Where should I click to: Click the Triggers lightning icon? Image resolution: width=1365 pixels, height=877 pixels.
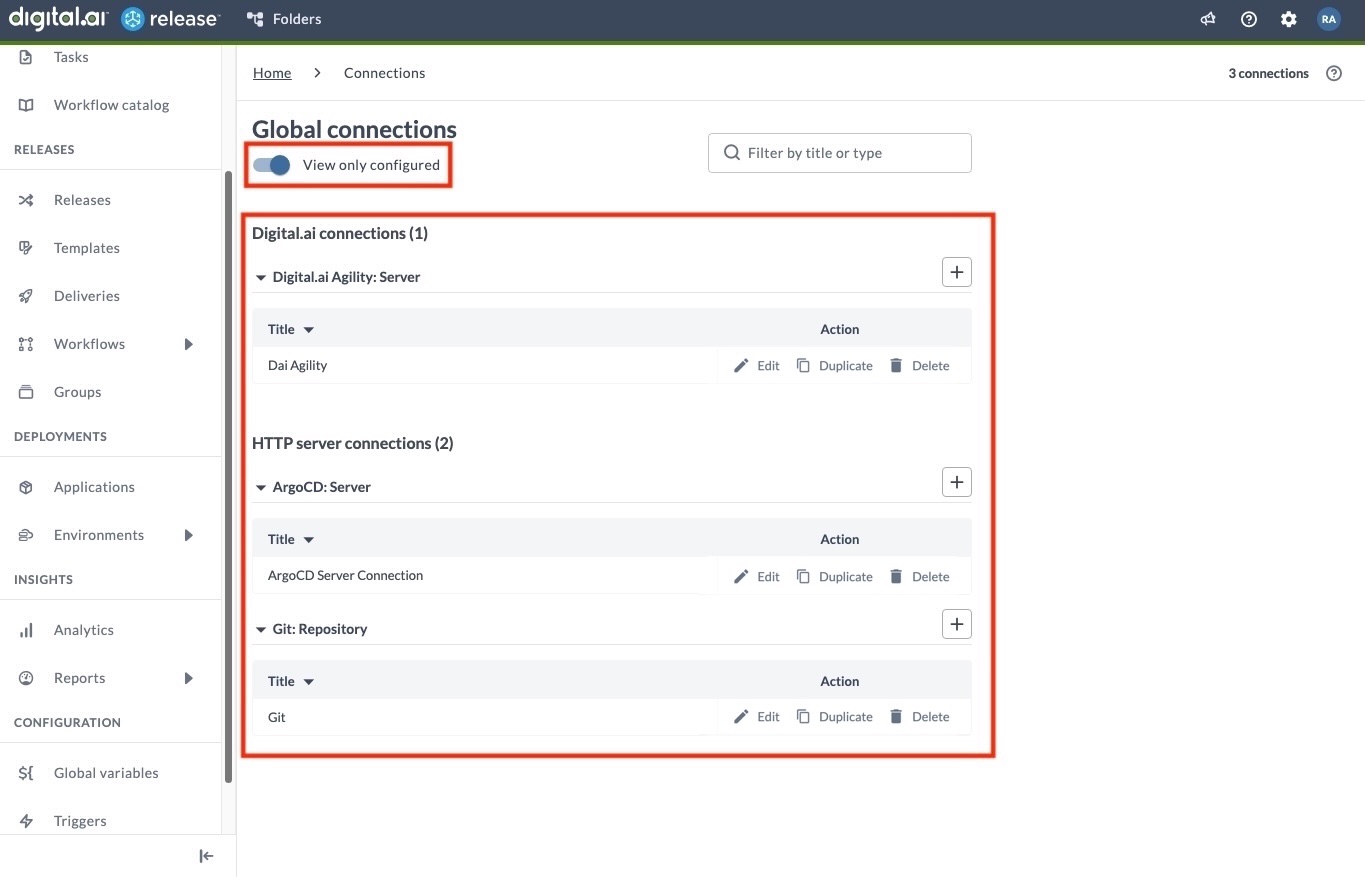[x=27, y=821]
